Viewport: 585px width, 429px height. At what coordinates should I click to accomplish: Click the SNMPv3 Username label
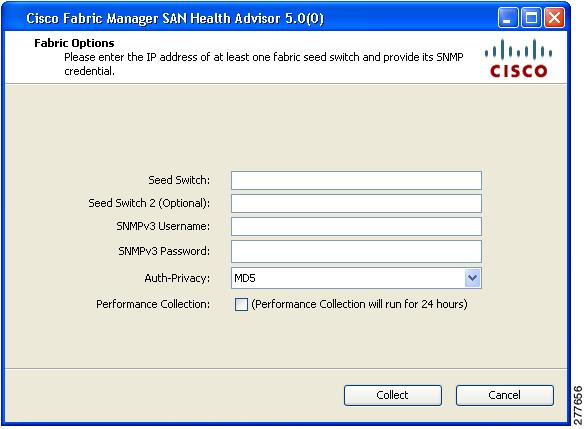tap(163, 226)
